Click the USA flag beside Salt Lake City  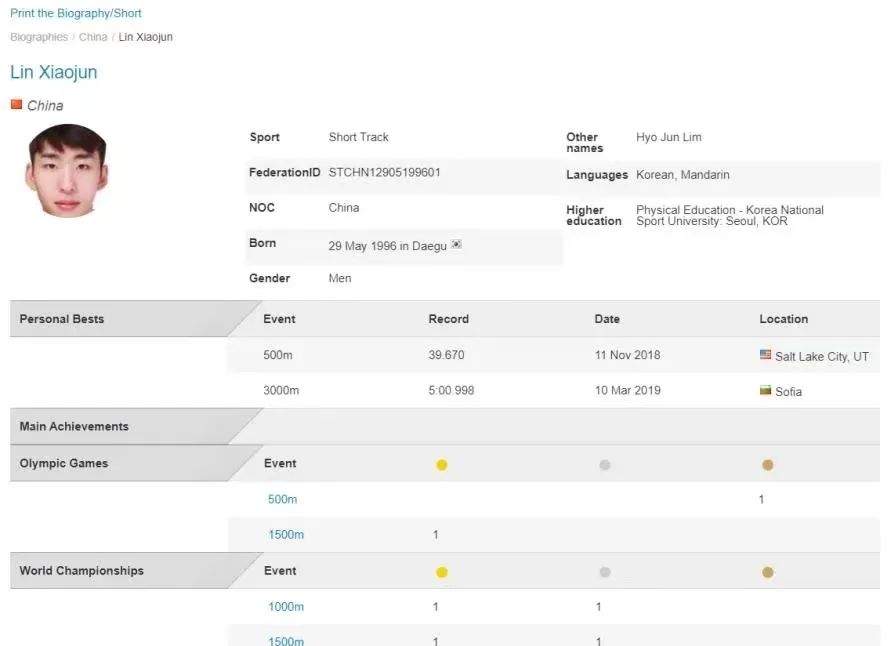coord(765,355)
